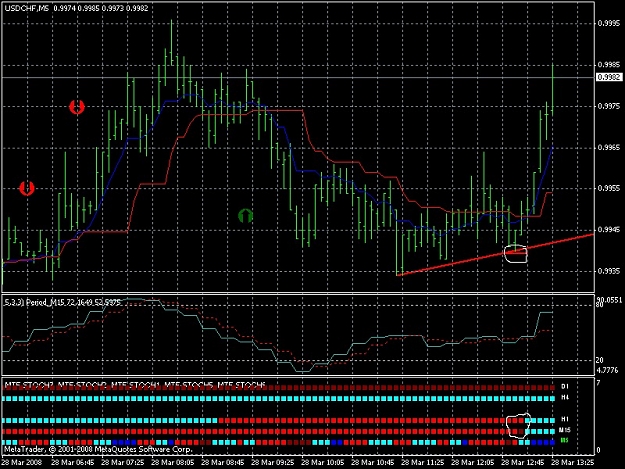Click the 0.9965 price axis label

(x=609, y=147)
